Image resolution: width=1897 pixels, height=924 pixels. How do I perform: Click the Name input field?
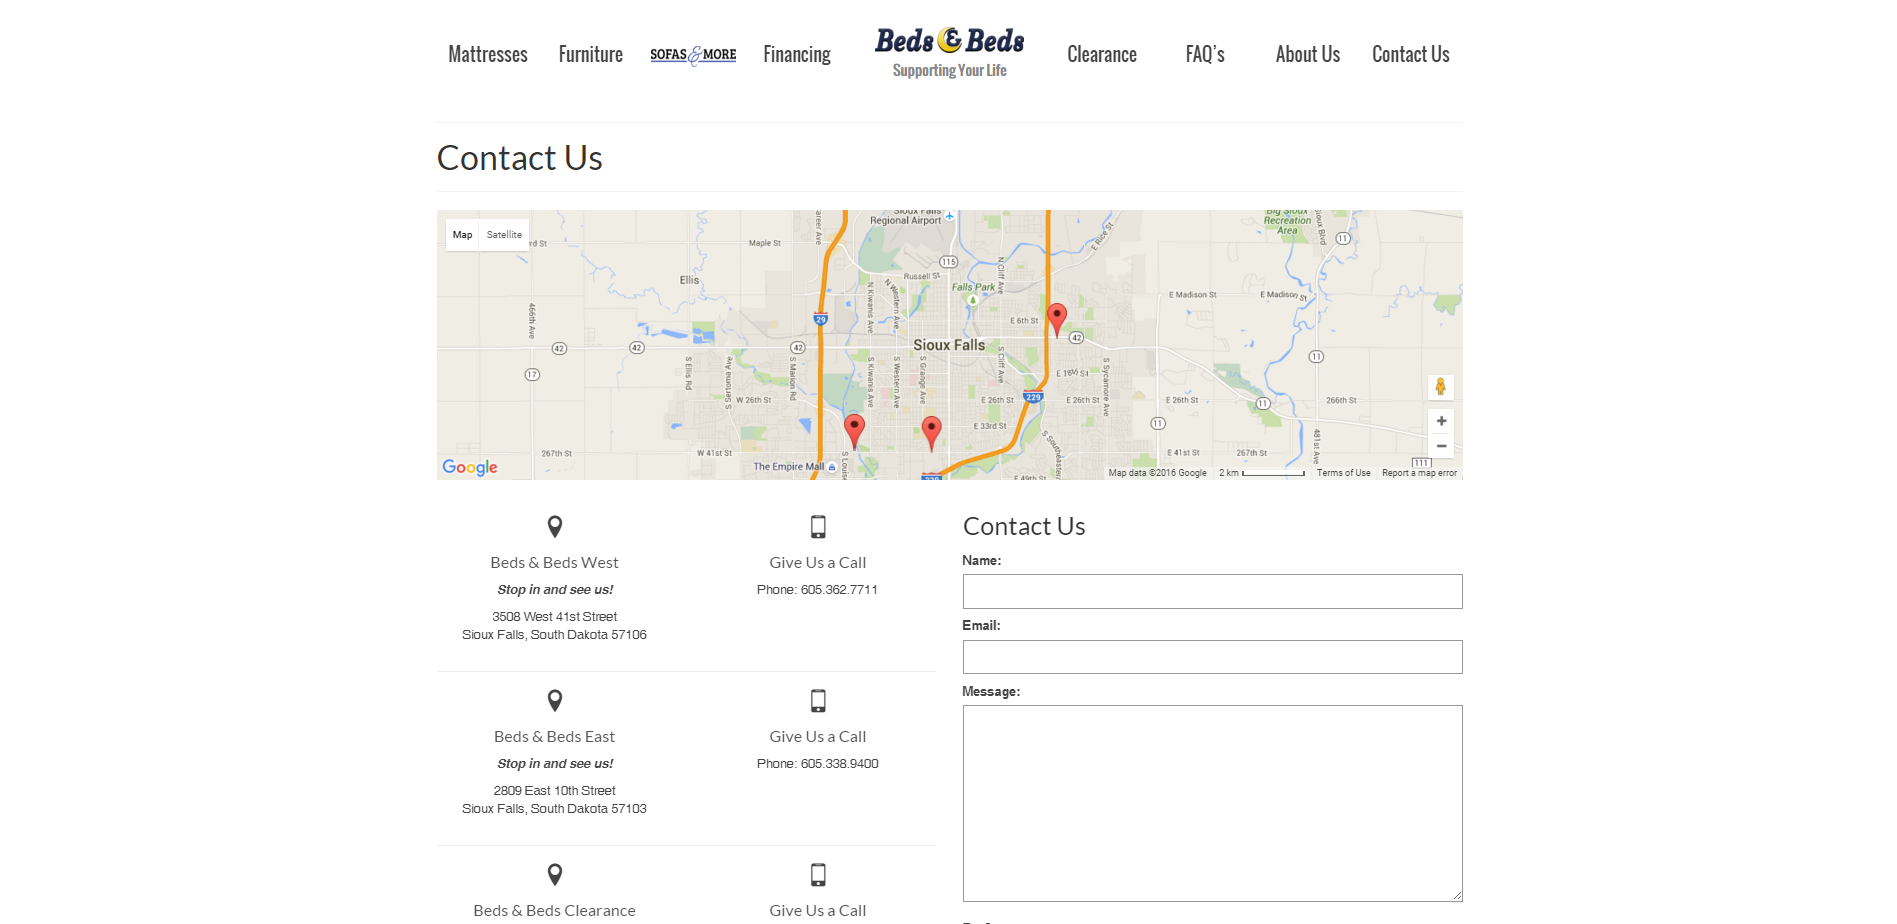(x=1212, y=591)
